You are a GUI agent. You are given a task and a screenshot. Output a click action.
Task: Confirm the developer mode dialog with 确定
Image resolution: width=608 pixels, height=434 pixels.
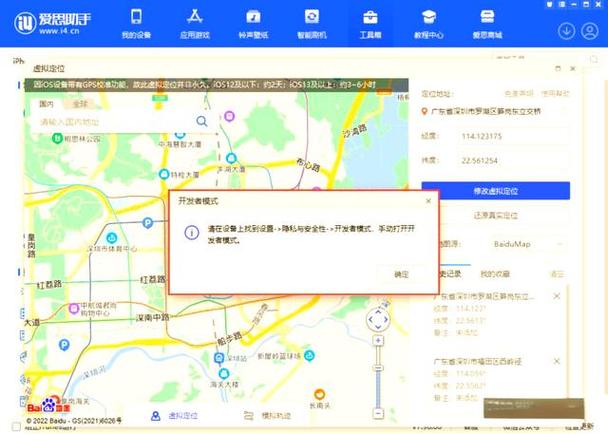pos(401,274)
